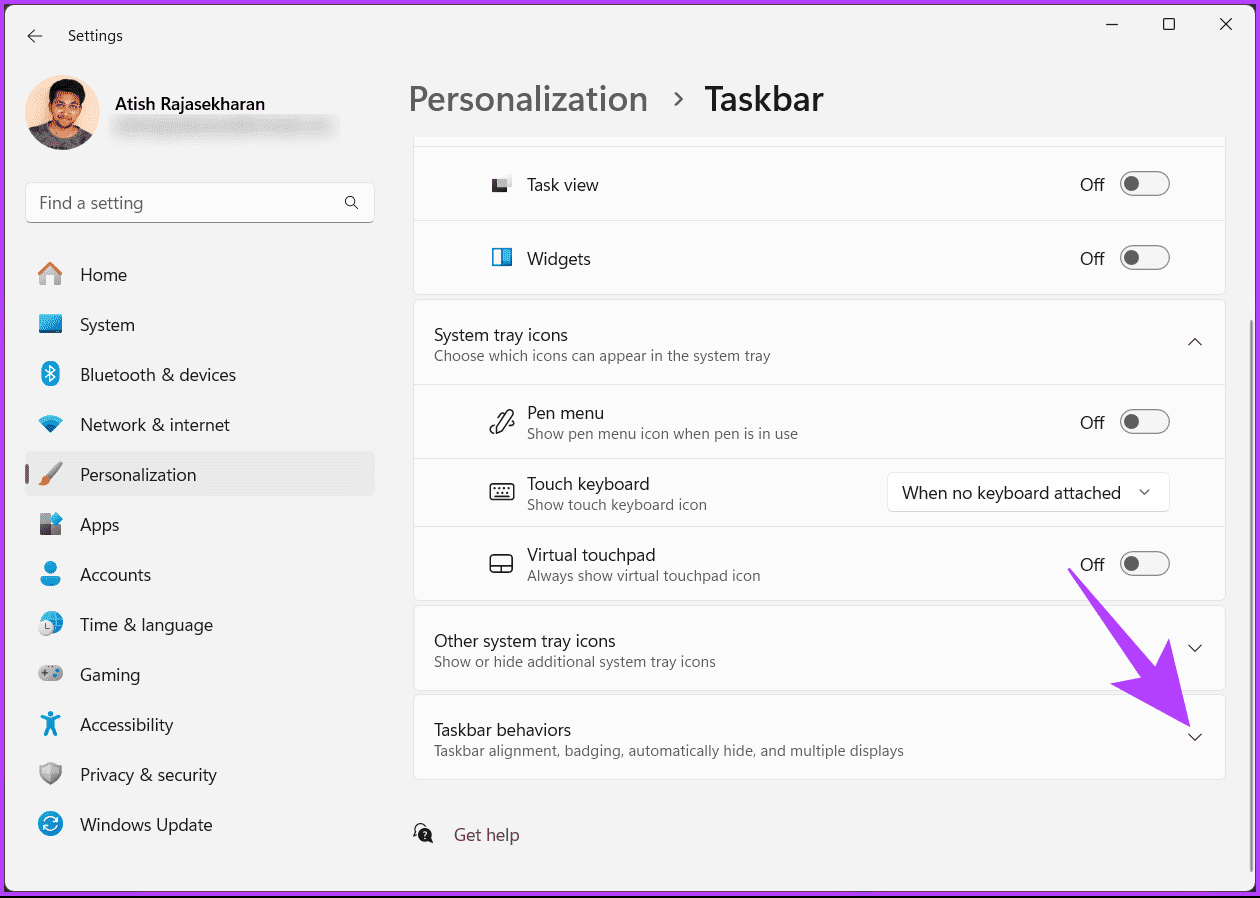Click the Bluetooth icon in sidebar
The height and width of the screenshot is (898, 1260).
[50, 374]
